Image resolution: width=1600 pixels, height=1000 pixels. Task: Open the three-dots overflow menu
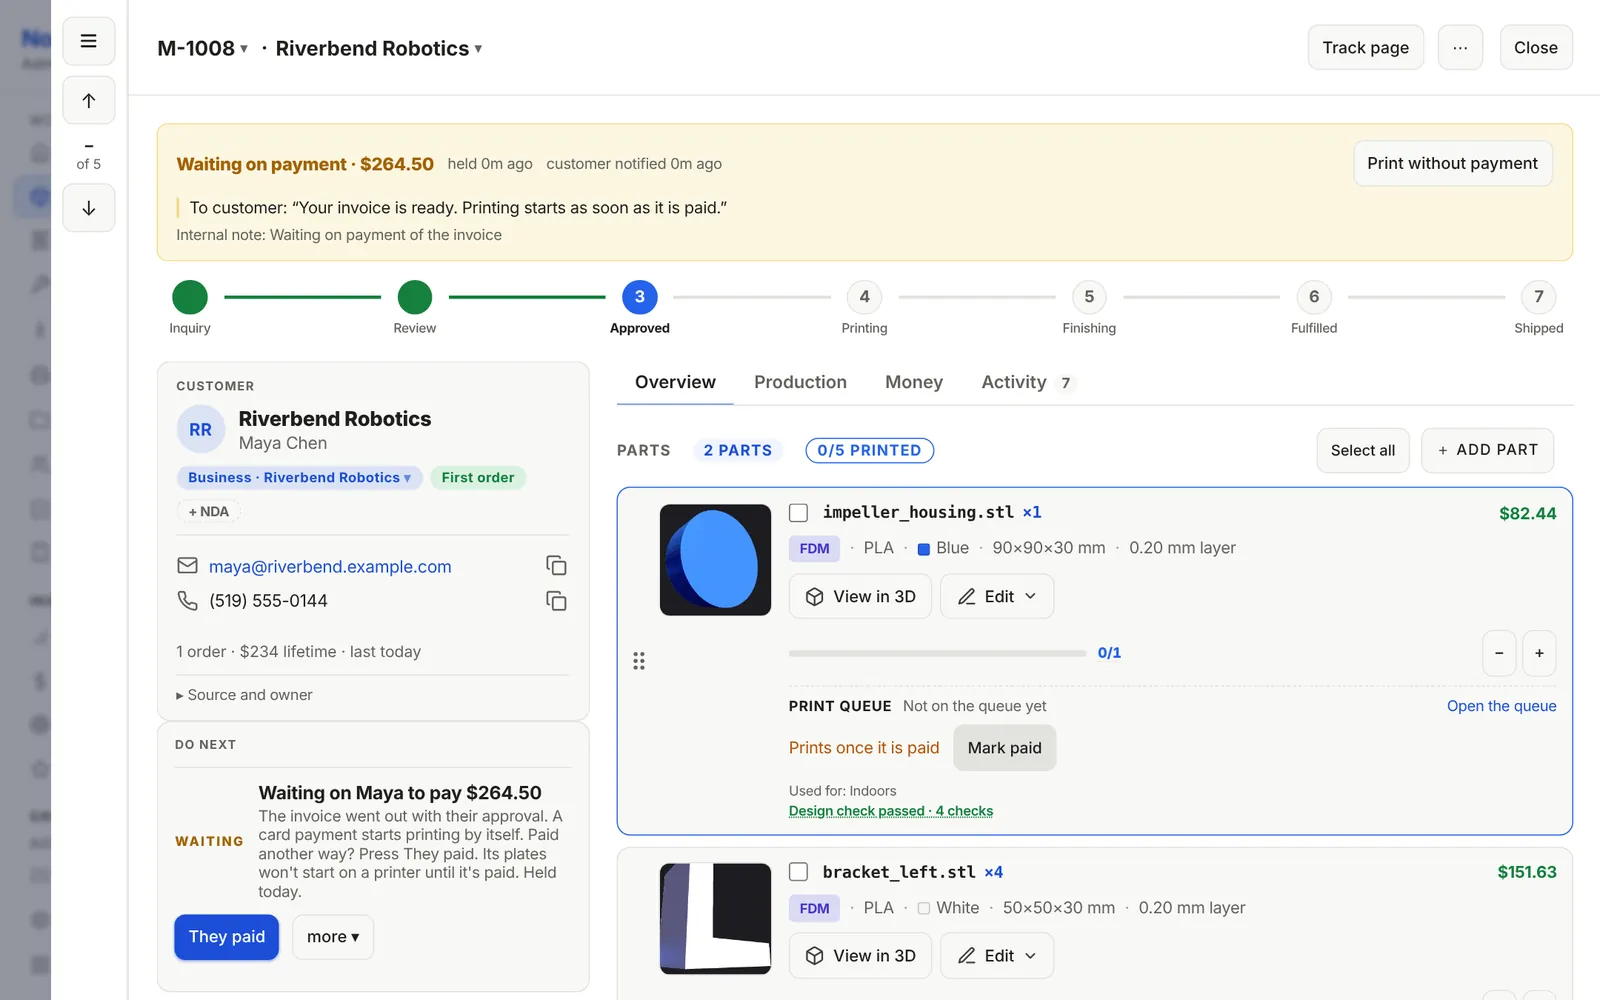pyautogui.click(x=1460, y=48)
